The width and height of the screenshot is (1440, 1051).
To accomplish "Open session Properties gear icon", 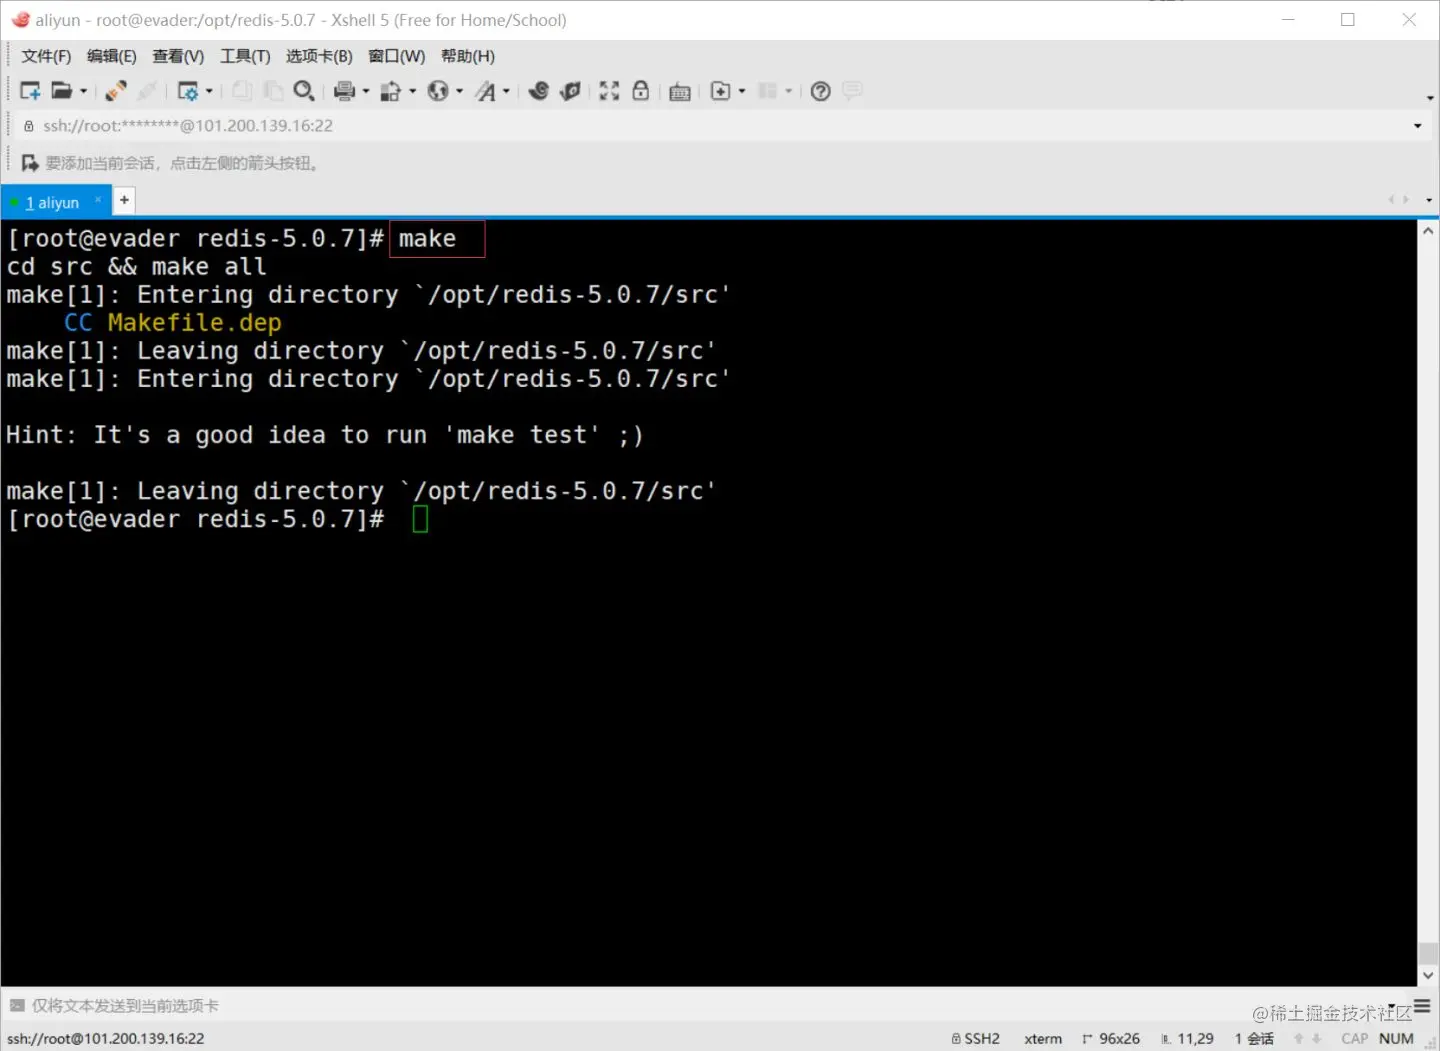I will click(x=187, y=91).
